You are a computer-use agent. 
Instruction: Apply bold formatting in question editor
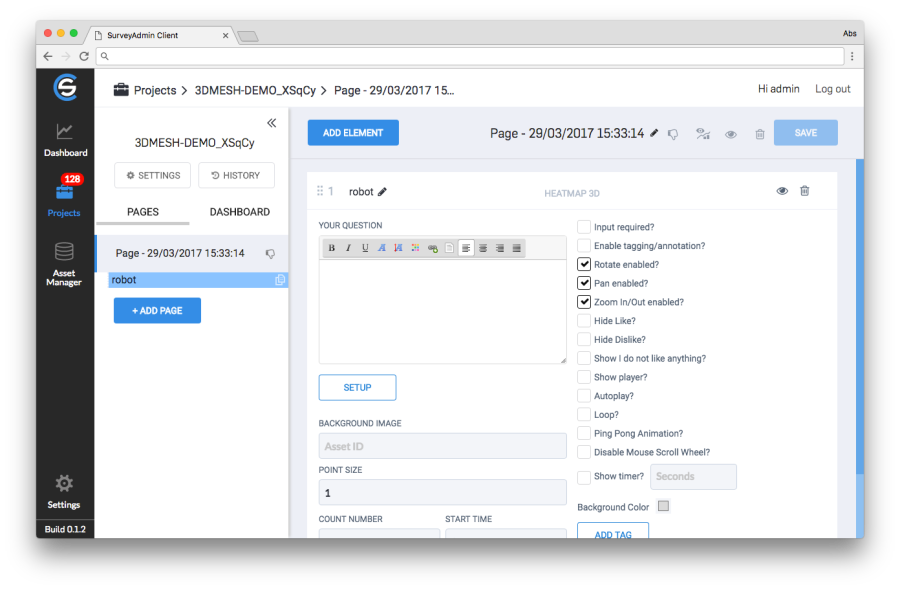point(332,248)
